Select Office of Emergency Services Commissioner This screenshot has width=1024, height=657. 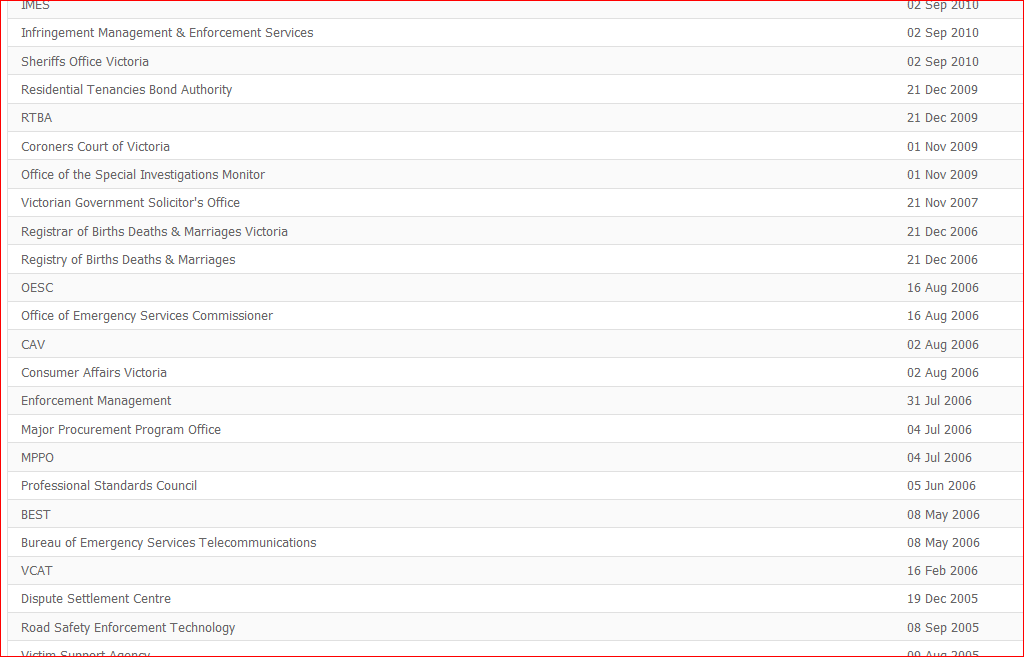pos(147,316)
